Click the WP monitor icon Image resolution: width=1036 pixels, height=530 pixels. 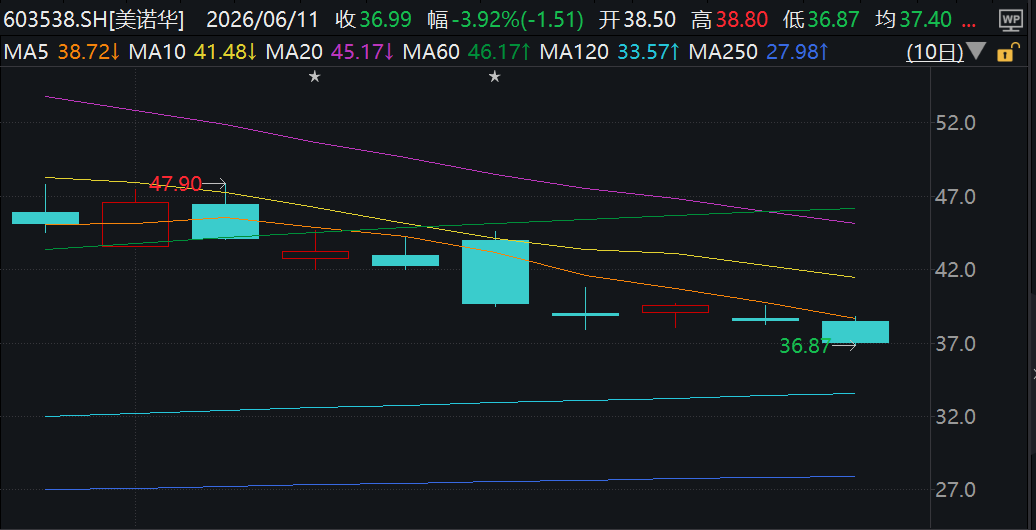(x=1010, y=20)
